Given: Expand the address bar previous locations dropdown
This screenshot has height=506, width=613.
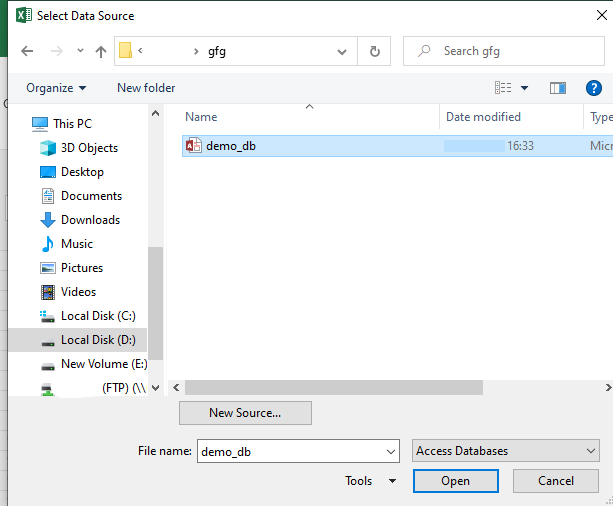Looking at the screenshot, I should 342,52.
